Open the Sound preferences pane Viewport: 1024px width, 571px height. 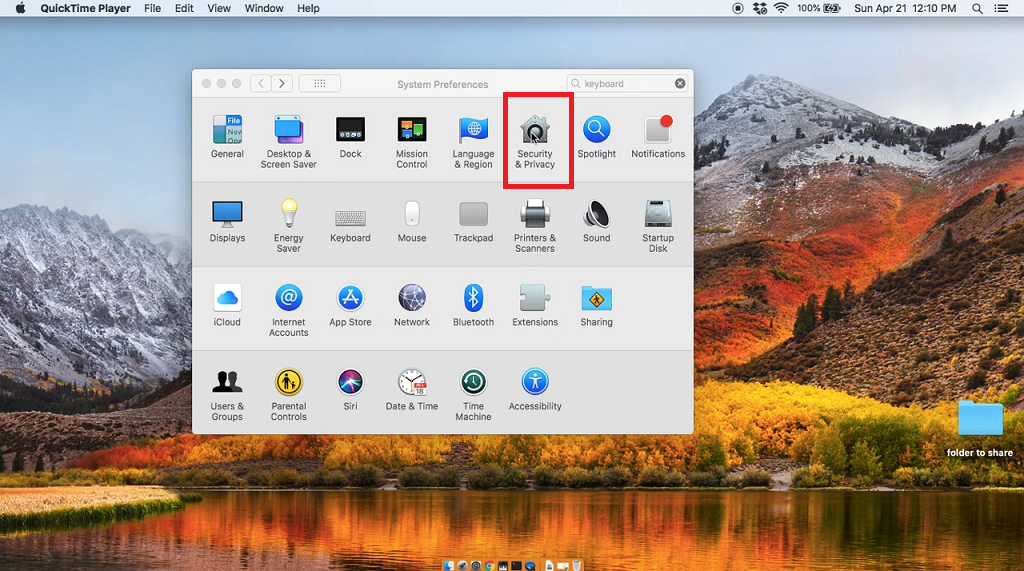click(596, 221)
